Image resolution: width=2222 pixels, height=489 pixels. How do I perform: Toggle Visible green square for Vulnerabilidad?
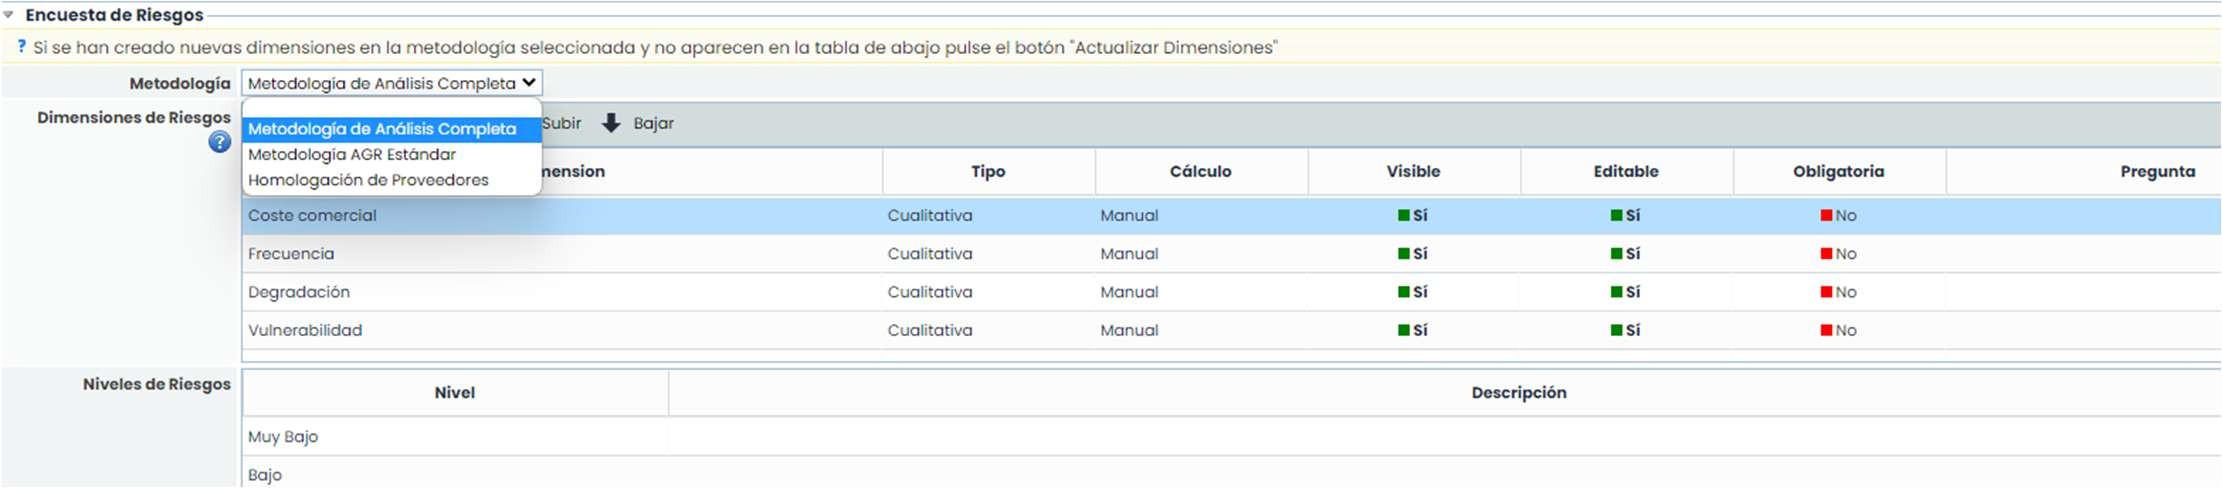click(x=1403, y=330)
